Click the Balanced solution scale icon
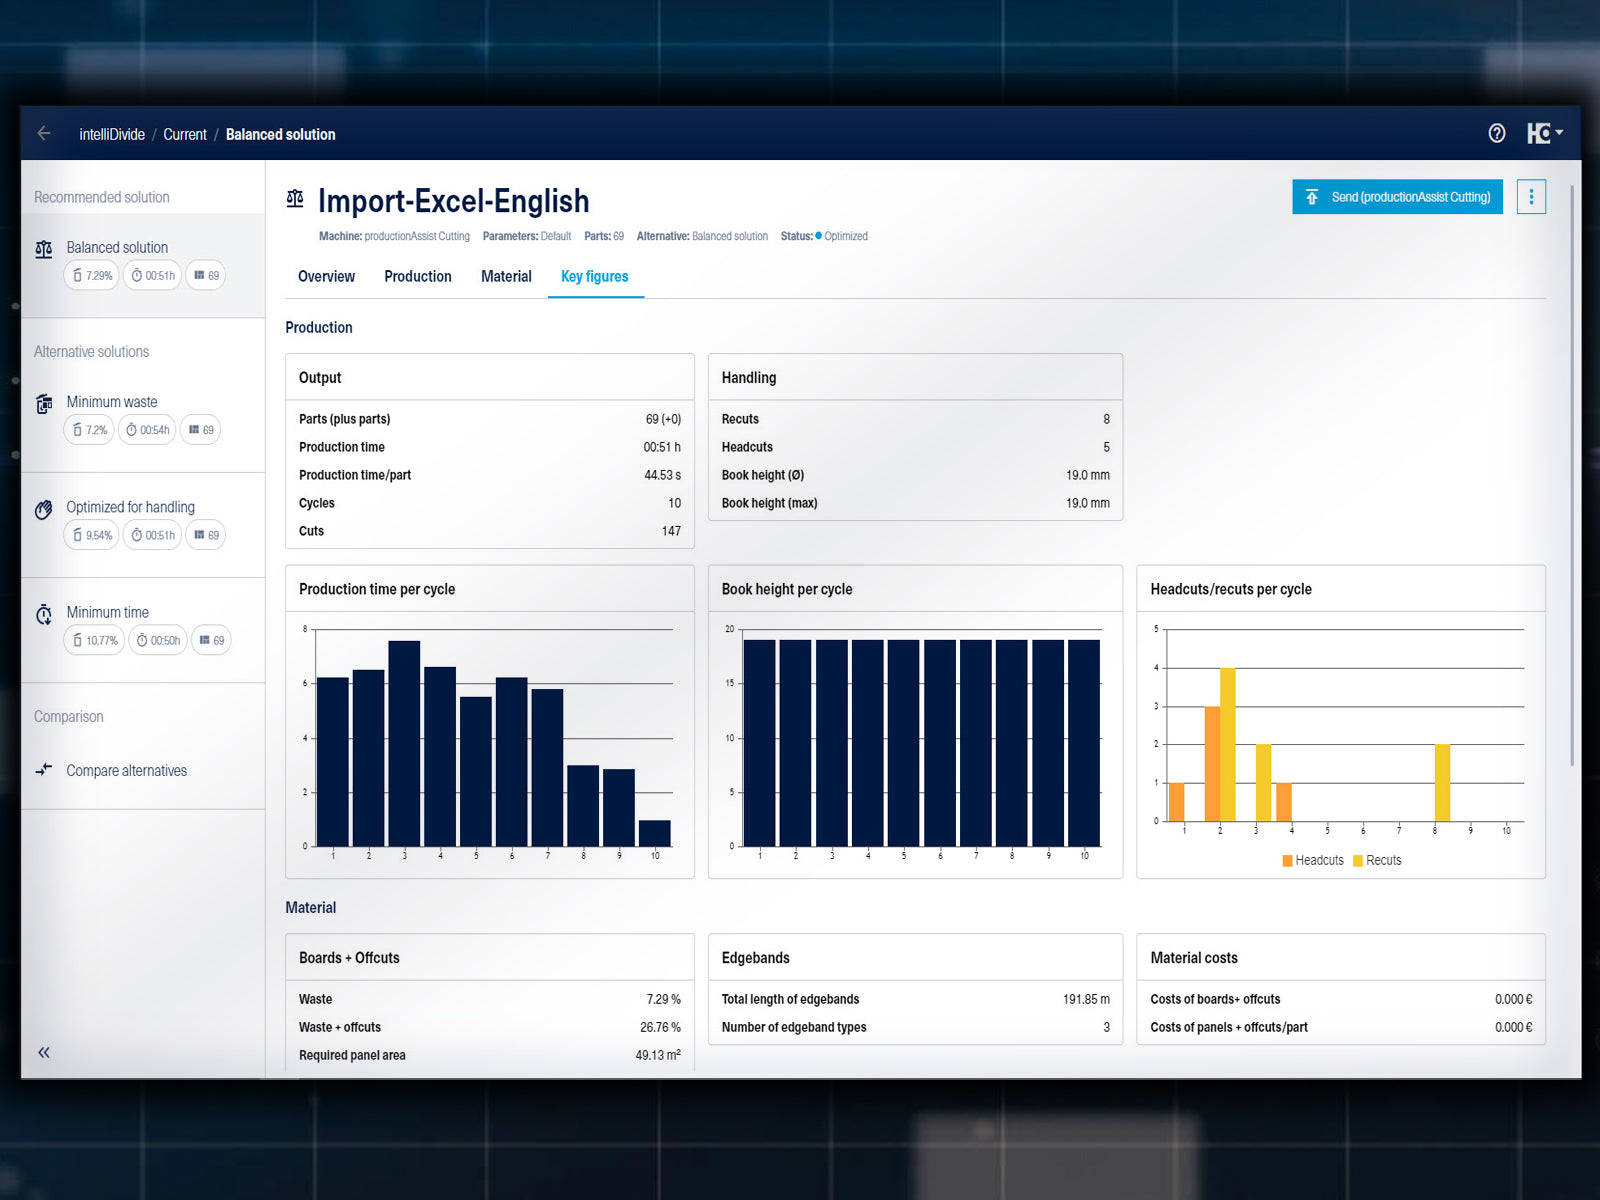The width and height of the screenshot is (1600, 1200). click(44, 249)
